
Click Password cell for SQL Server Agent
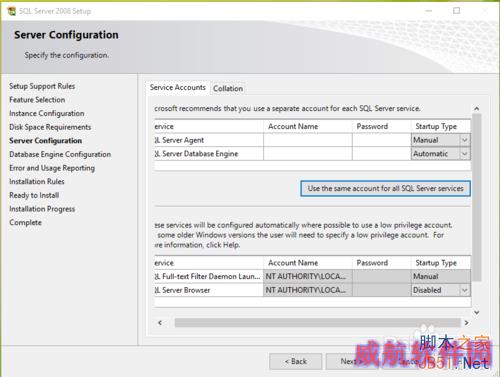[x=382, y=140]
